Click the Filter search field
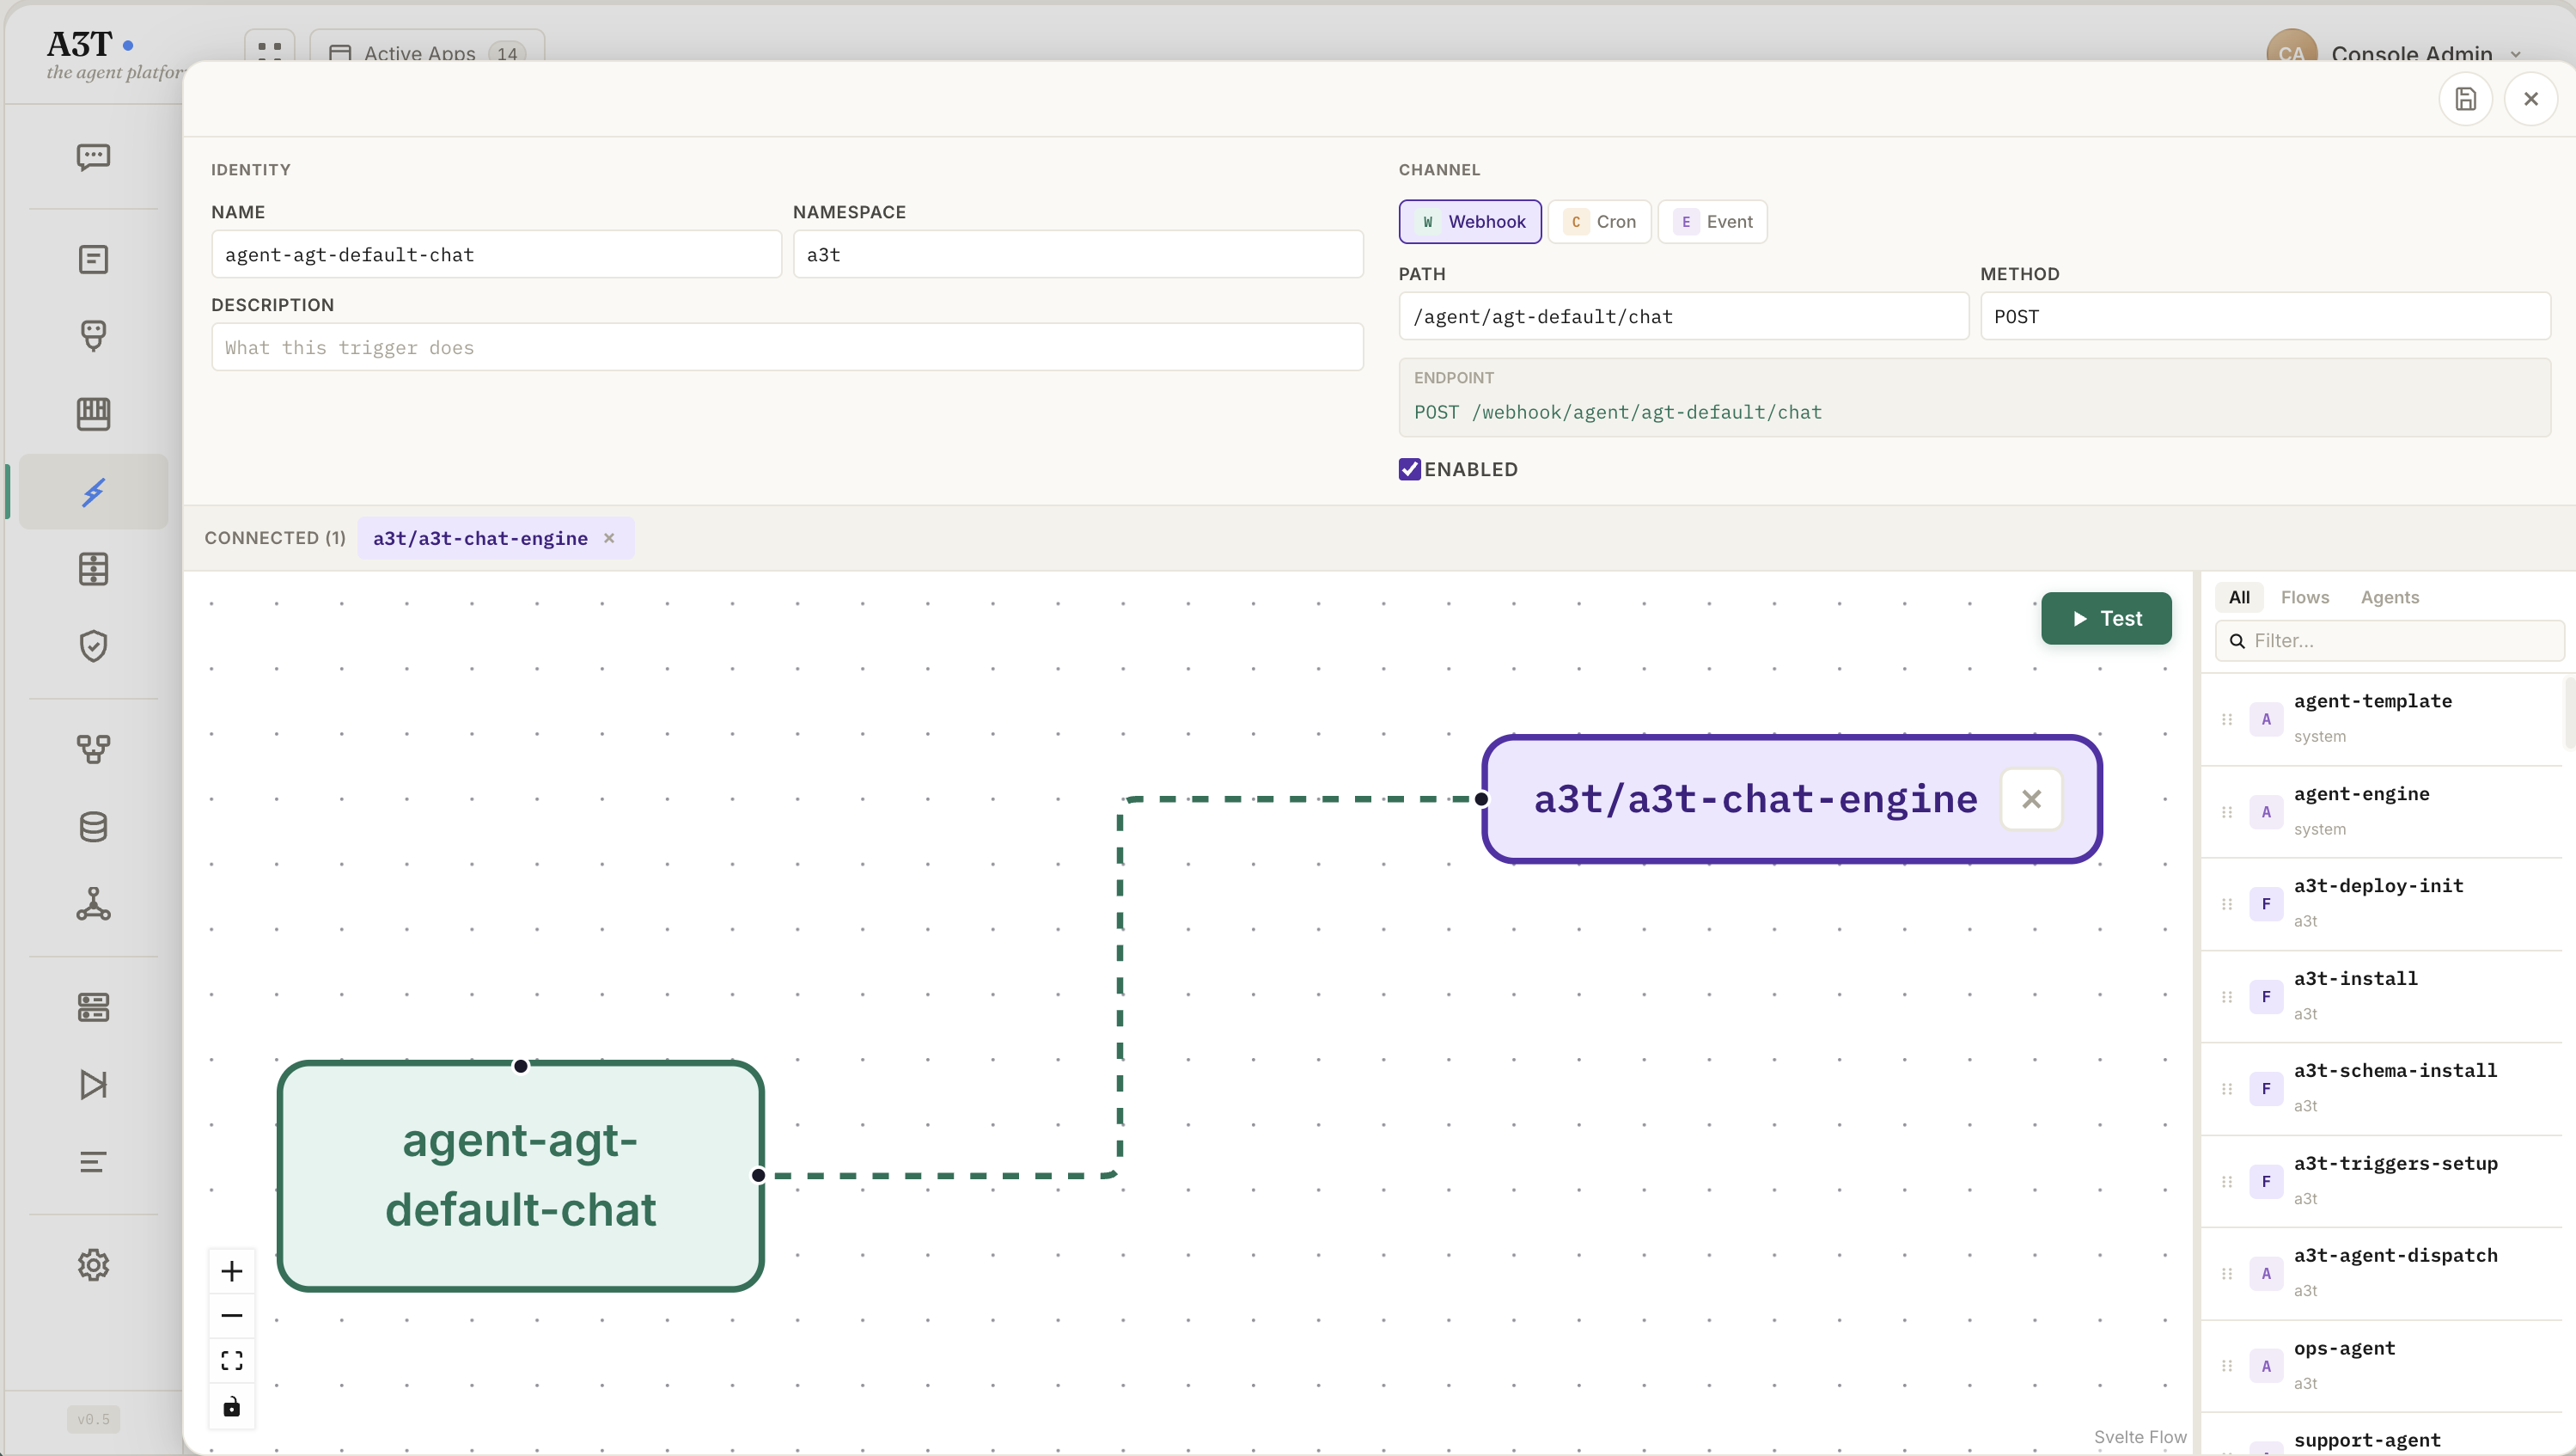2576x1456 pixels. pyautogui.click(x=2390, y=641)
